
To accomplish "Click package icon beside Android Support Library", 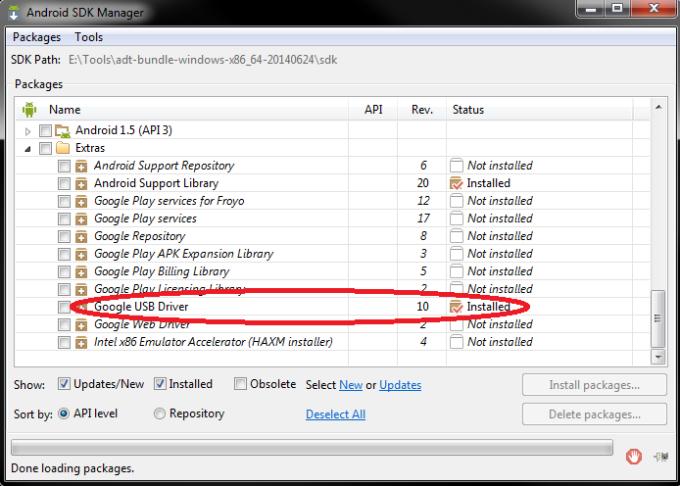I will coord(81,184).
